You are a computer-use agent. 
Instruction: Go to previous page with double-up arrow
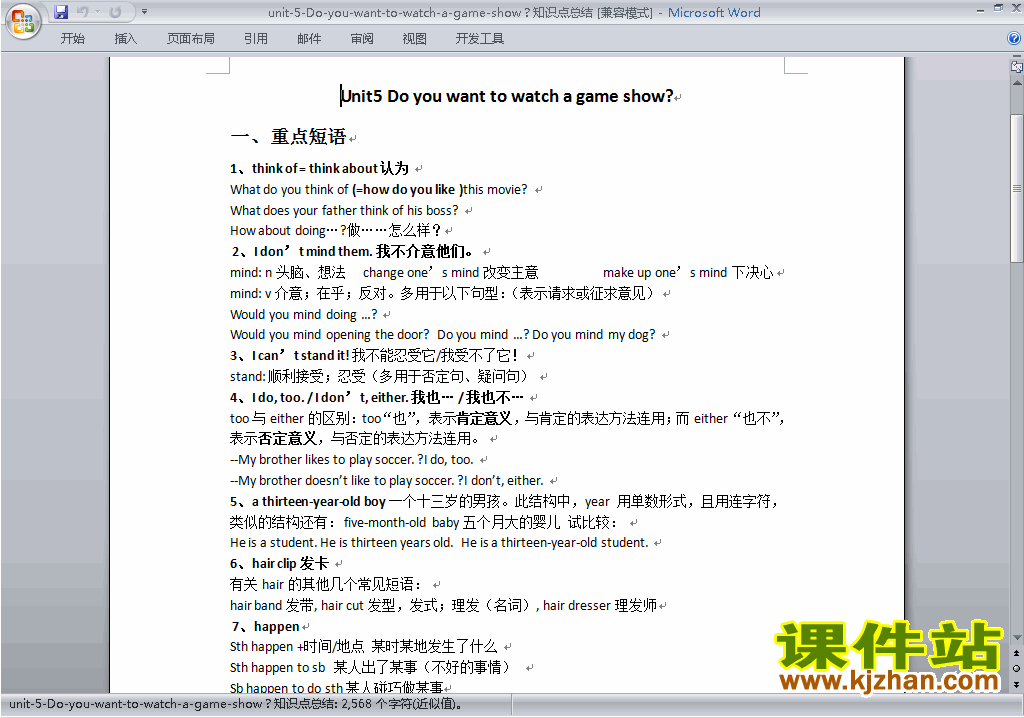[1016, 653]
